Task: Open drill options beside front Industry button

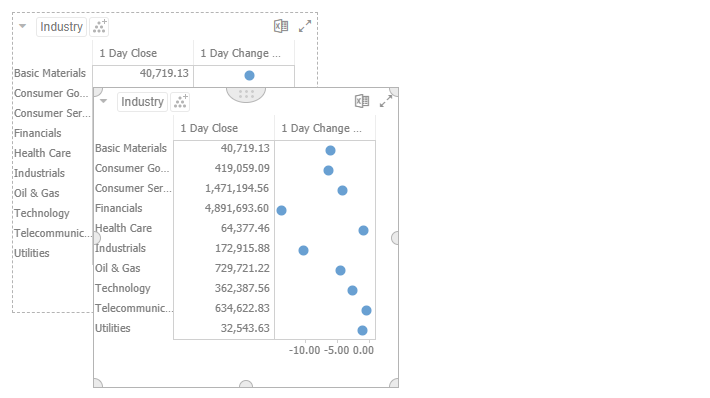Action: click(180, 102)
